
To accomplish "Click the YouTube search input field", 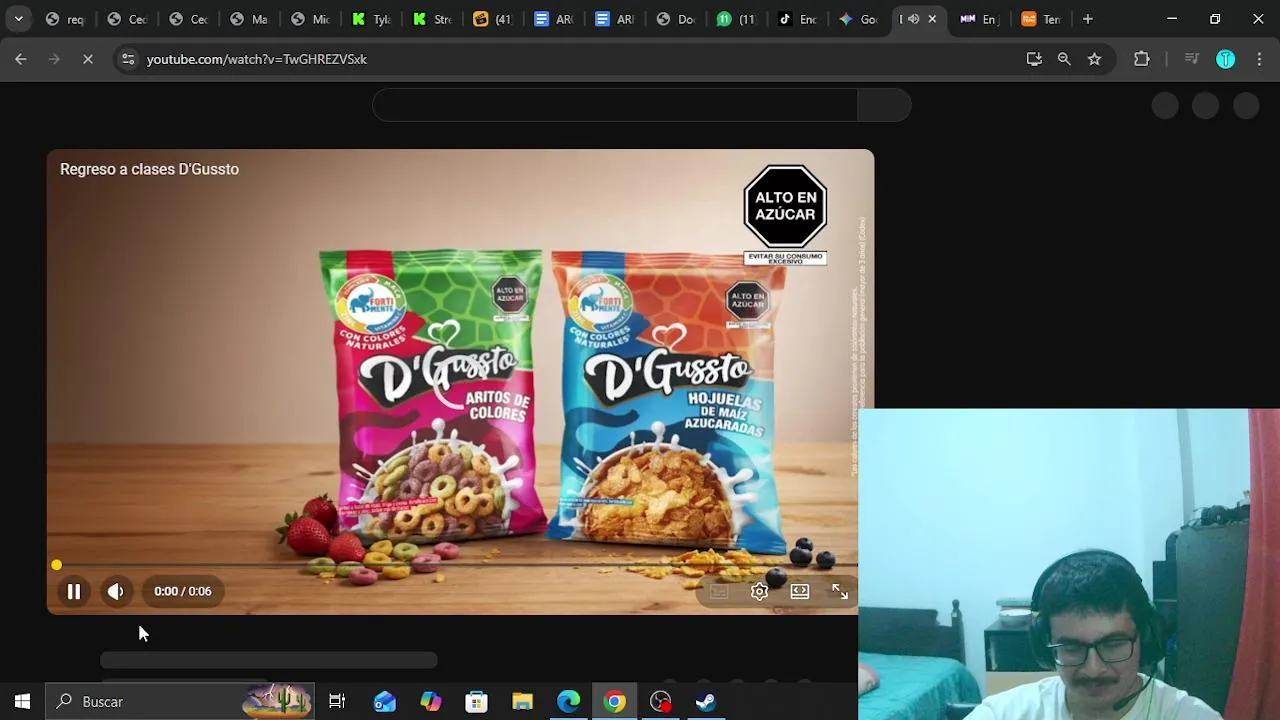I will click(614, 105).
